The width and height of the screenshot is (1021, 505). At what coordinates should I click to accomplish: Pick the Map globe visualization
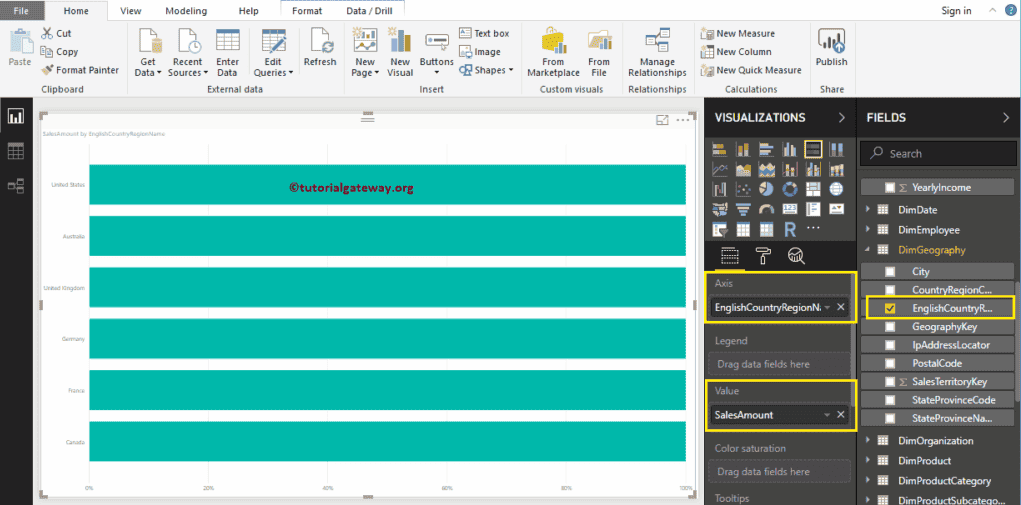837,189
